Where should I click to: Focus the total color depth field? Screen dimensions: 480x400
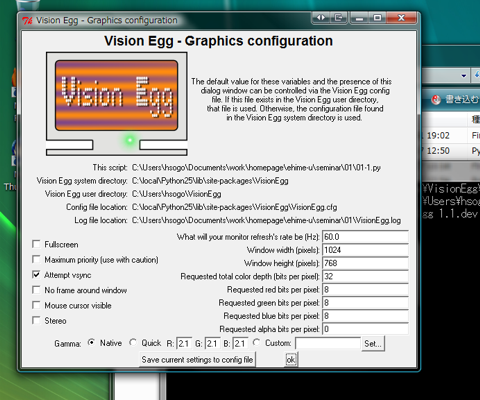(x=365, y=276)
